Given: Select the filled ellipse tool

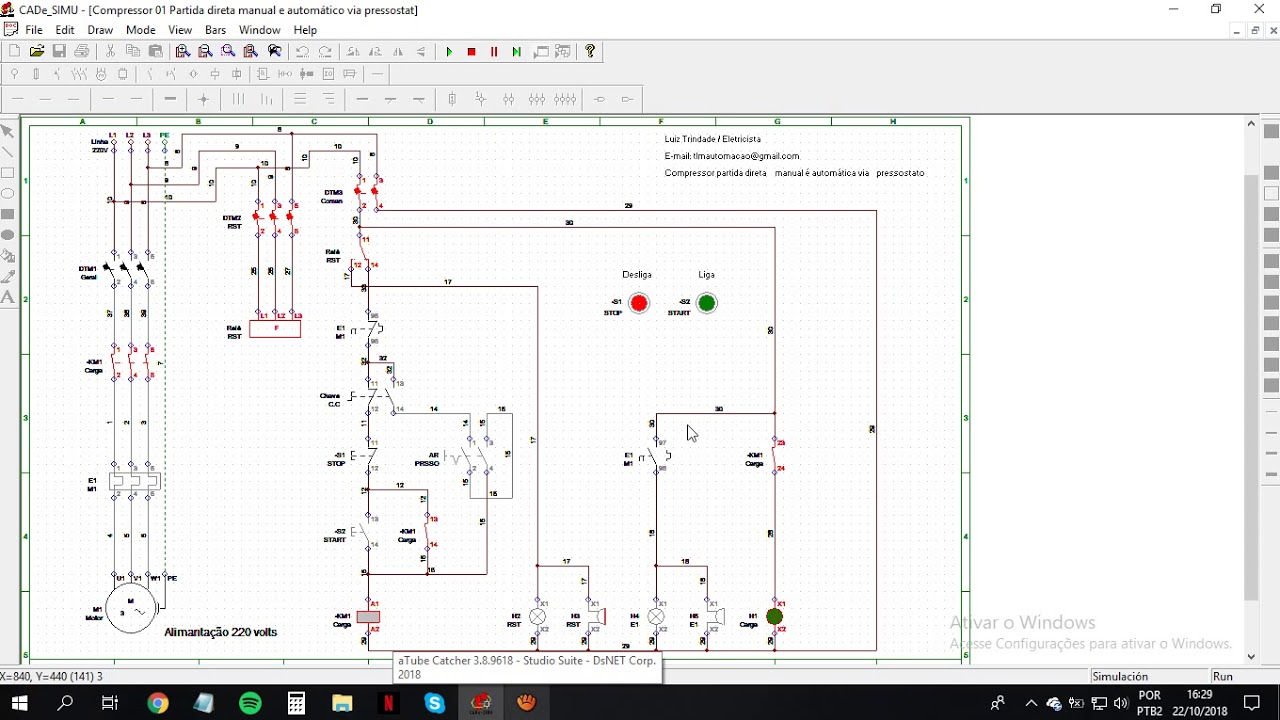Looking at the screenshot, I should 8,235.
